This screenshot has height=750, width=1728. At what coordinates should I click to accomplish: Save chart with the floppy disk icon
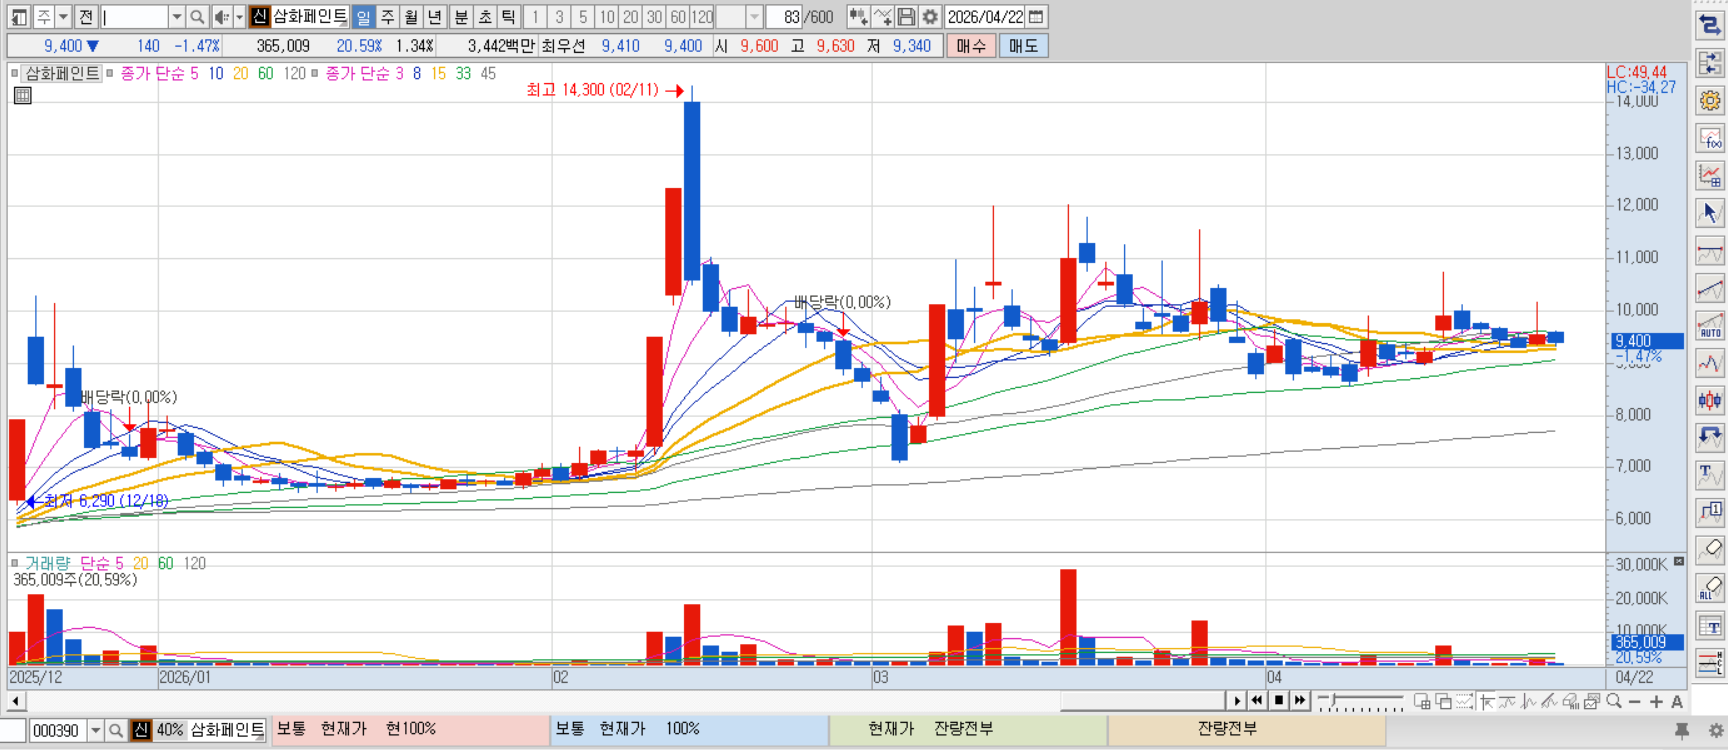(906, 17)
